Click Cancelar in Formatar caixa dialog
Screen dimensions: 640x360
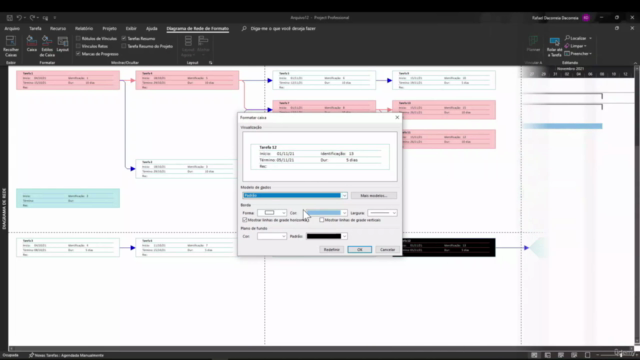tap(387, 249)
